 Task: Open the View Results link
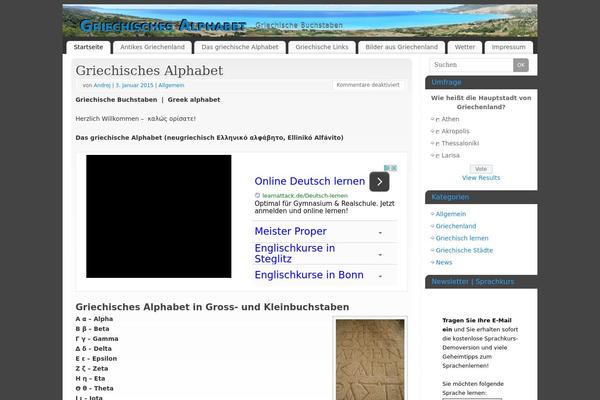click(481, 178)
